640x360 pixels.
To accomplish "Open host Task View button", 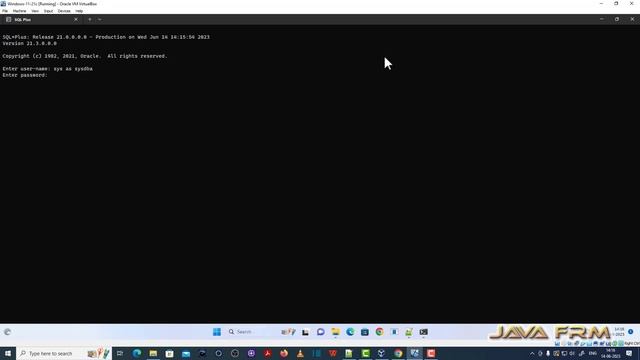I will (x=120, y=353).
